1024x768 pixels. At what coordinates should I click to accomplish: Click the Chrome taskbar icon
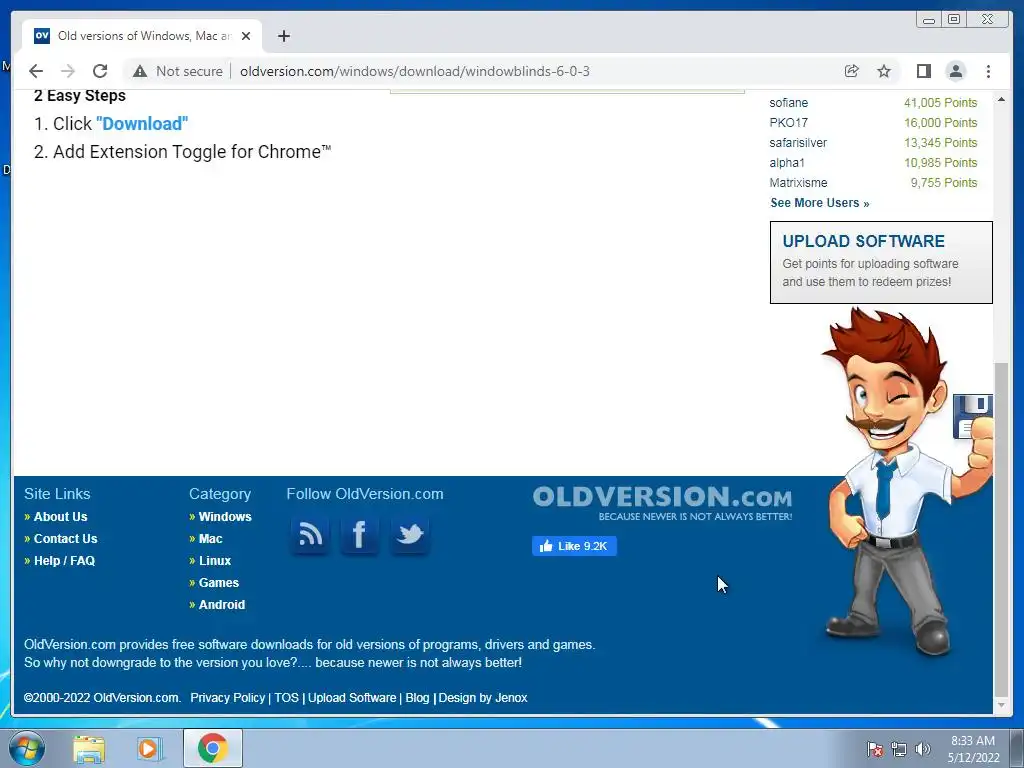213,748
